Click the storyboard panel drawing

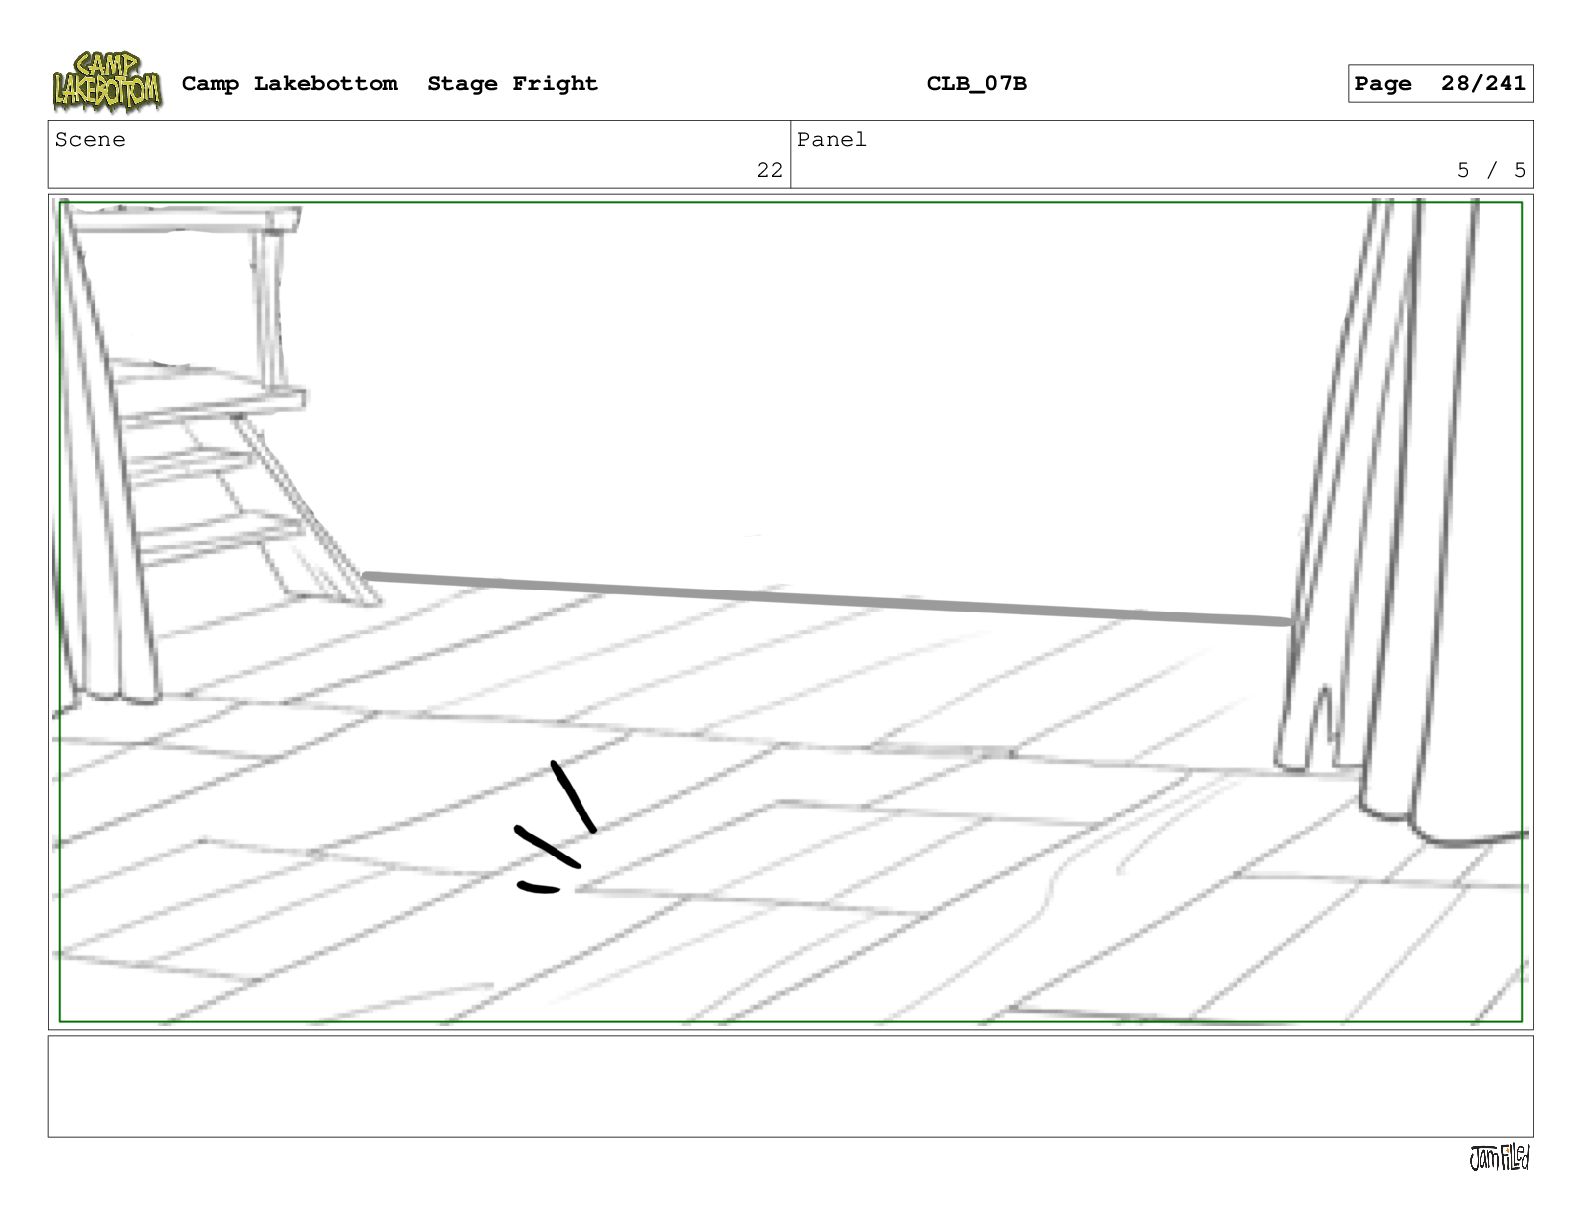coord(791,612)
